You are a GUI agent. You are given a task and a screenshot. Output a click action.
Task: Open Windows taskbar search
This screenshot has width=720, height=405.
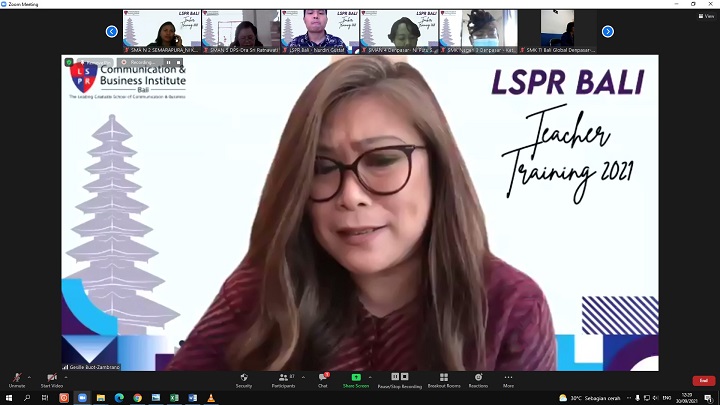click(27, 398)
